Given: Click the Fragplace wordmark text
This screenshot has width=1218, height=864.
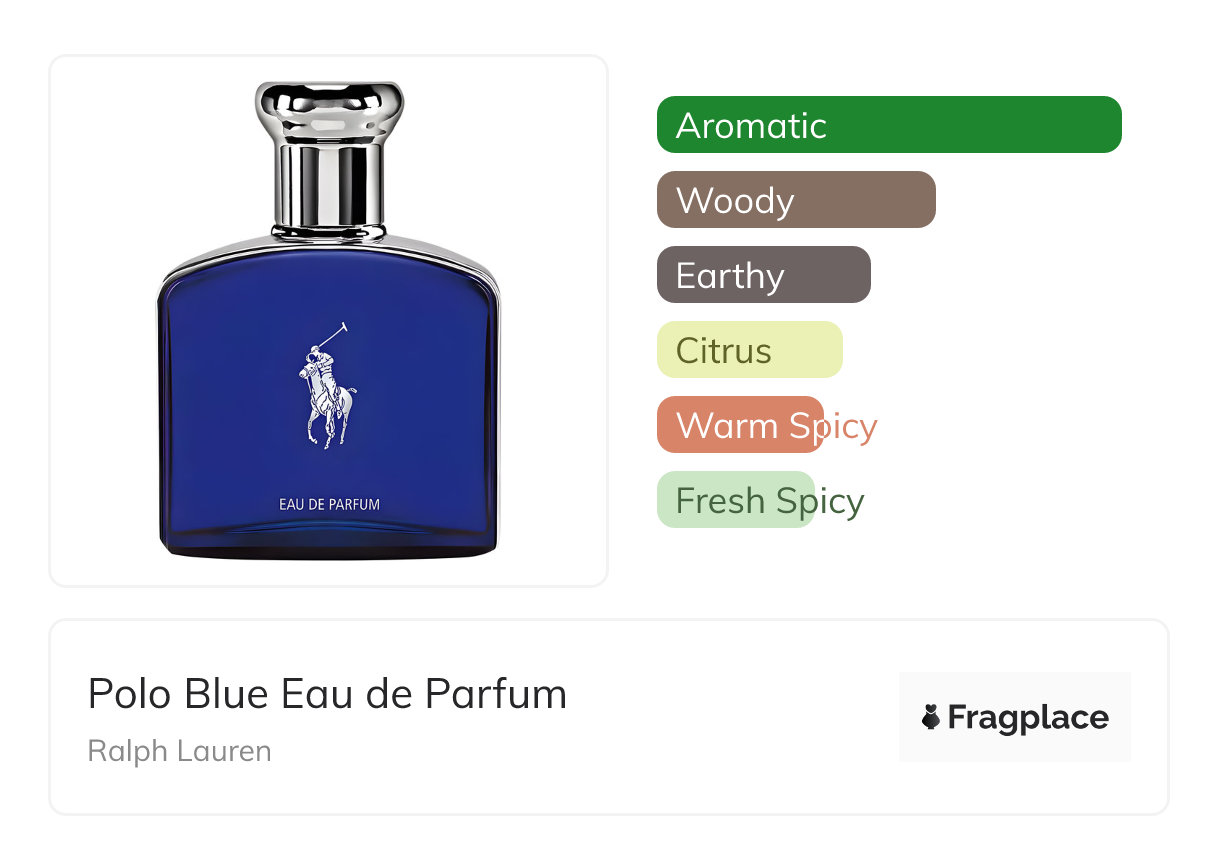Looking at the screenshot, I should point(1028,718).
